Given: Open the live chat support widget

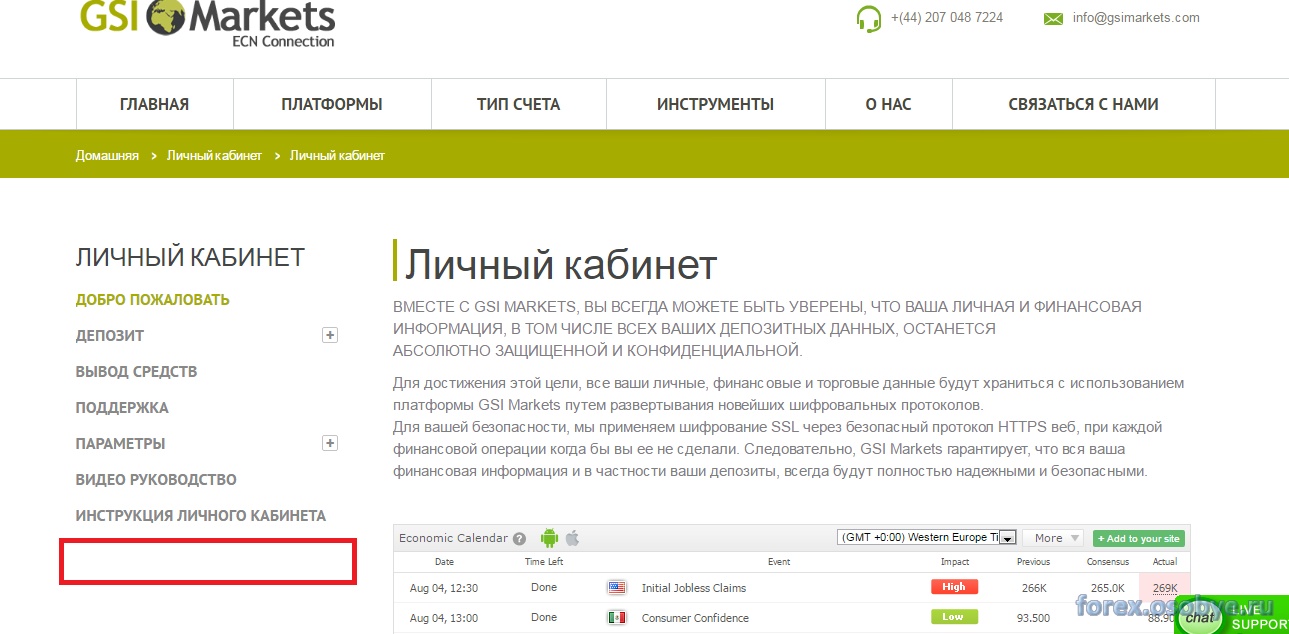Looking at the screenshot, I should pyautogui.click(x=1232, y=616).
